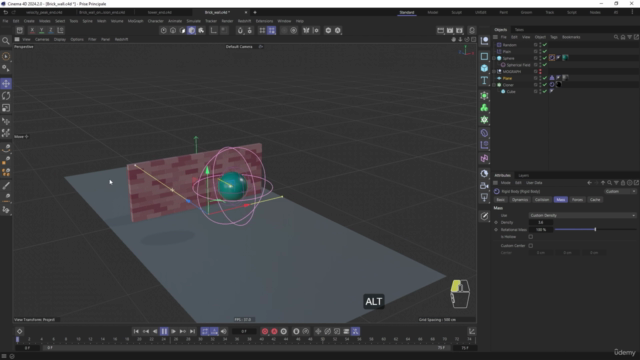Click the Rigid Body tag on Sphere row

click(x=552, y=58)
